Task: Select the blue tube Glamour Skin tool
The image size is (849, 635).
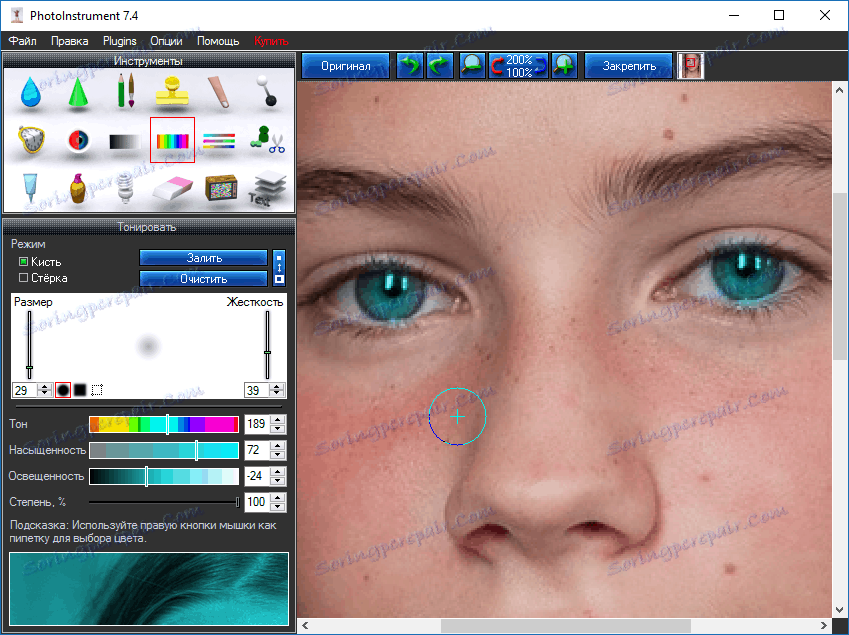Action: pyautogui.click(x=31, y=187)
